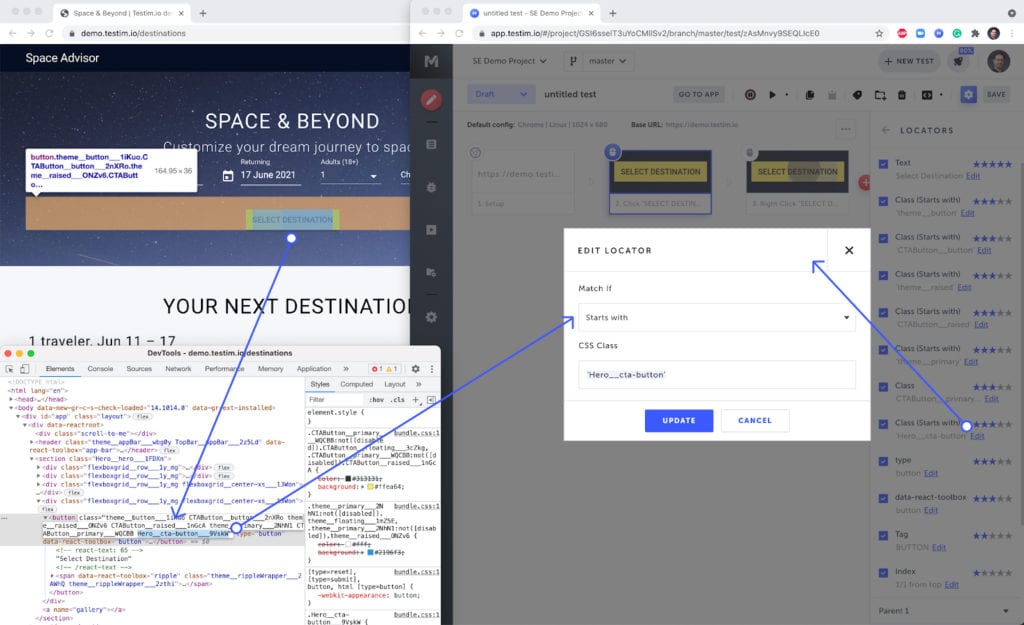Play the untitled test

pyautogui.click(x=772, y=95)
